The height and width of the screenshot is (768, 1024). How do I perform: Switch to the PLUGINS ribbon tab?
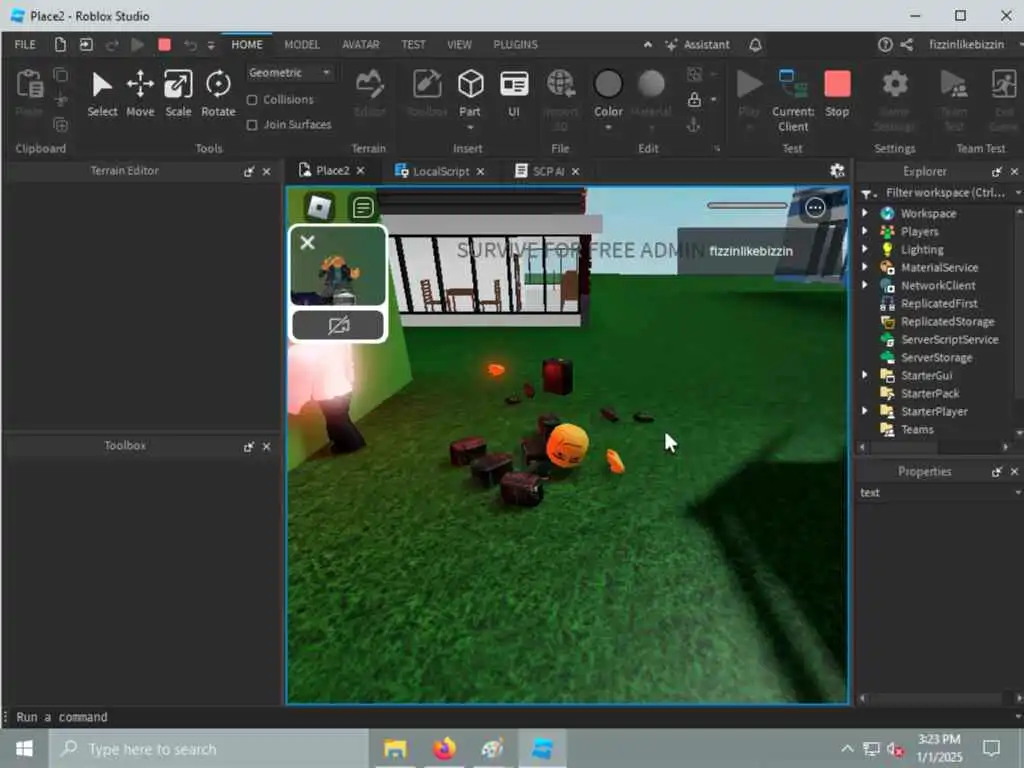point(515,44)
